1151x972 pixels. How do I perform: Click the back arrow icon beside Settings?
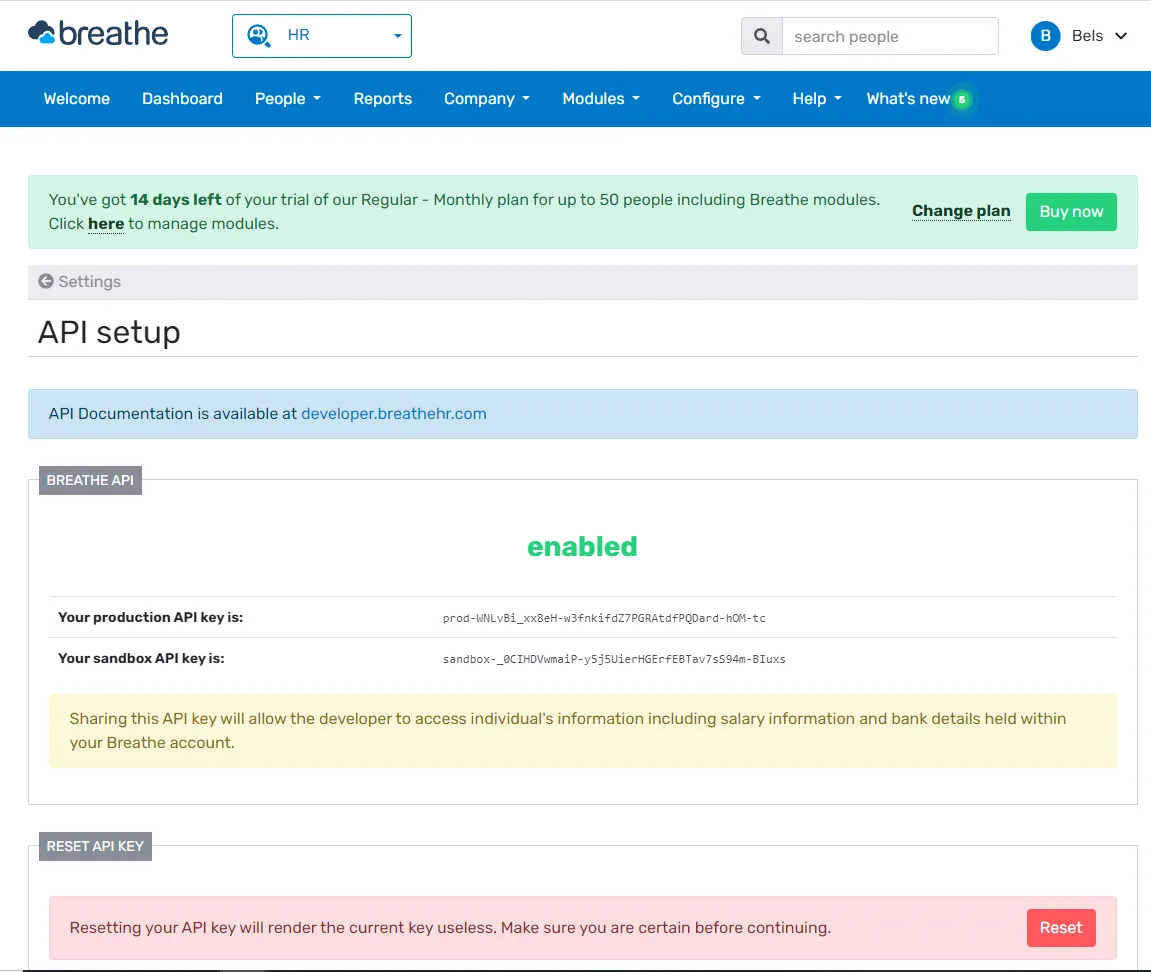click(x=46, y=281)
